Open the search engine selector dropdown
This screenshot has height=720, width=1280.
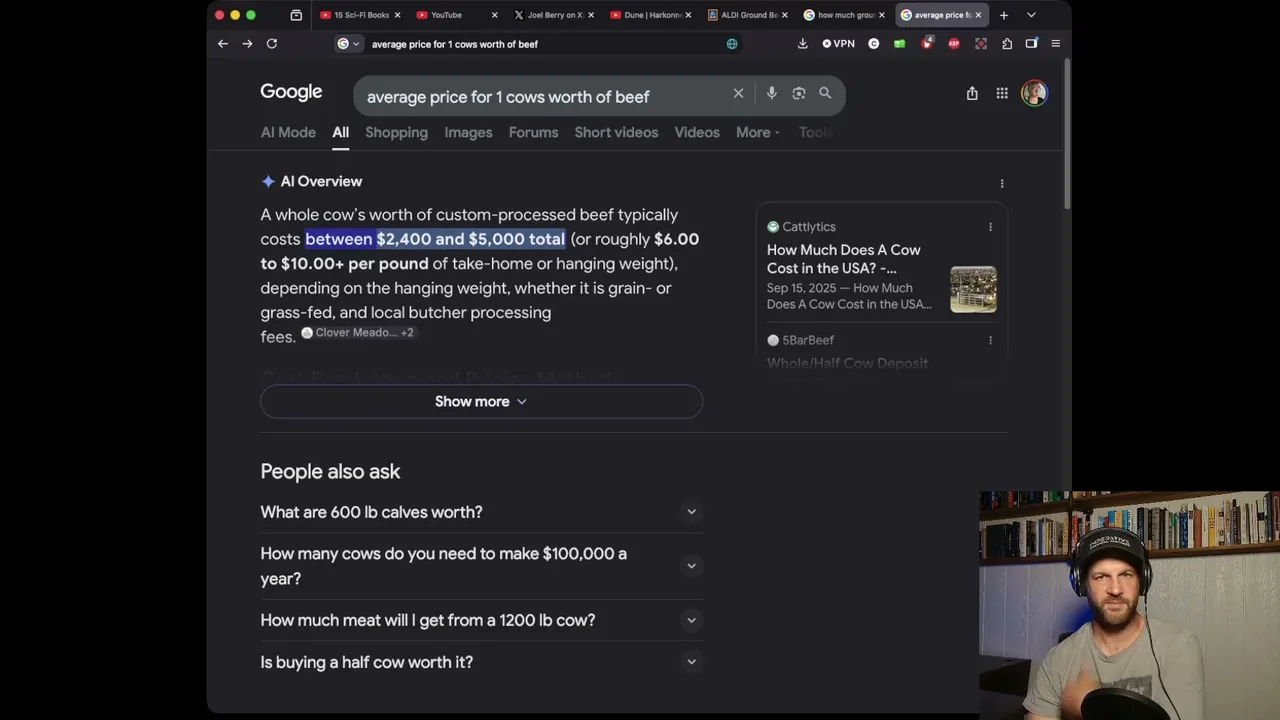(x=348, y=44)
